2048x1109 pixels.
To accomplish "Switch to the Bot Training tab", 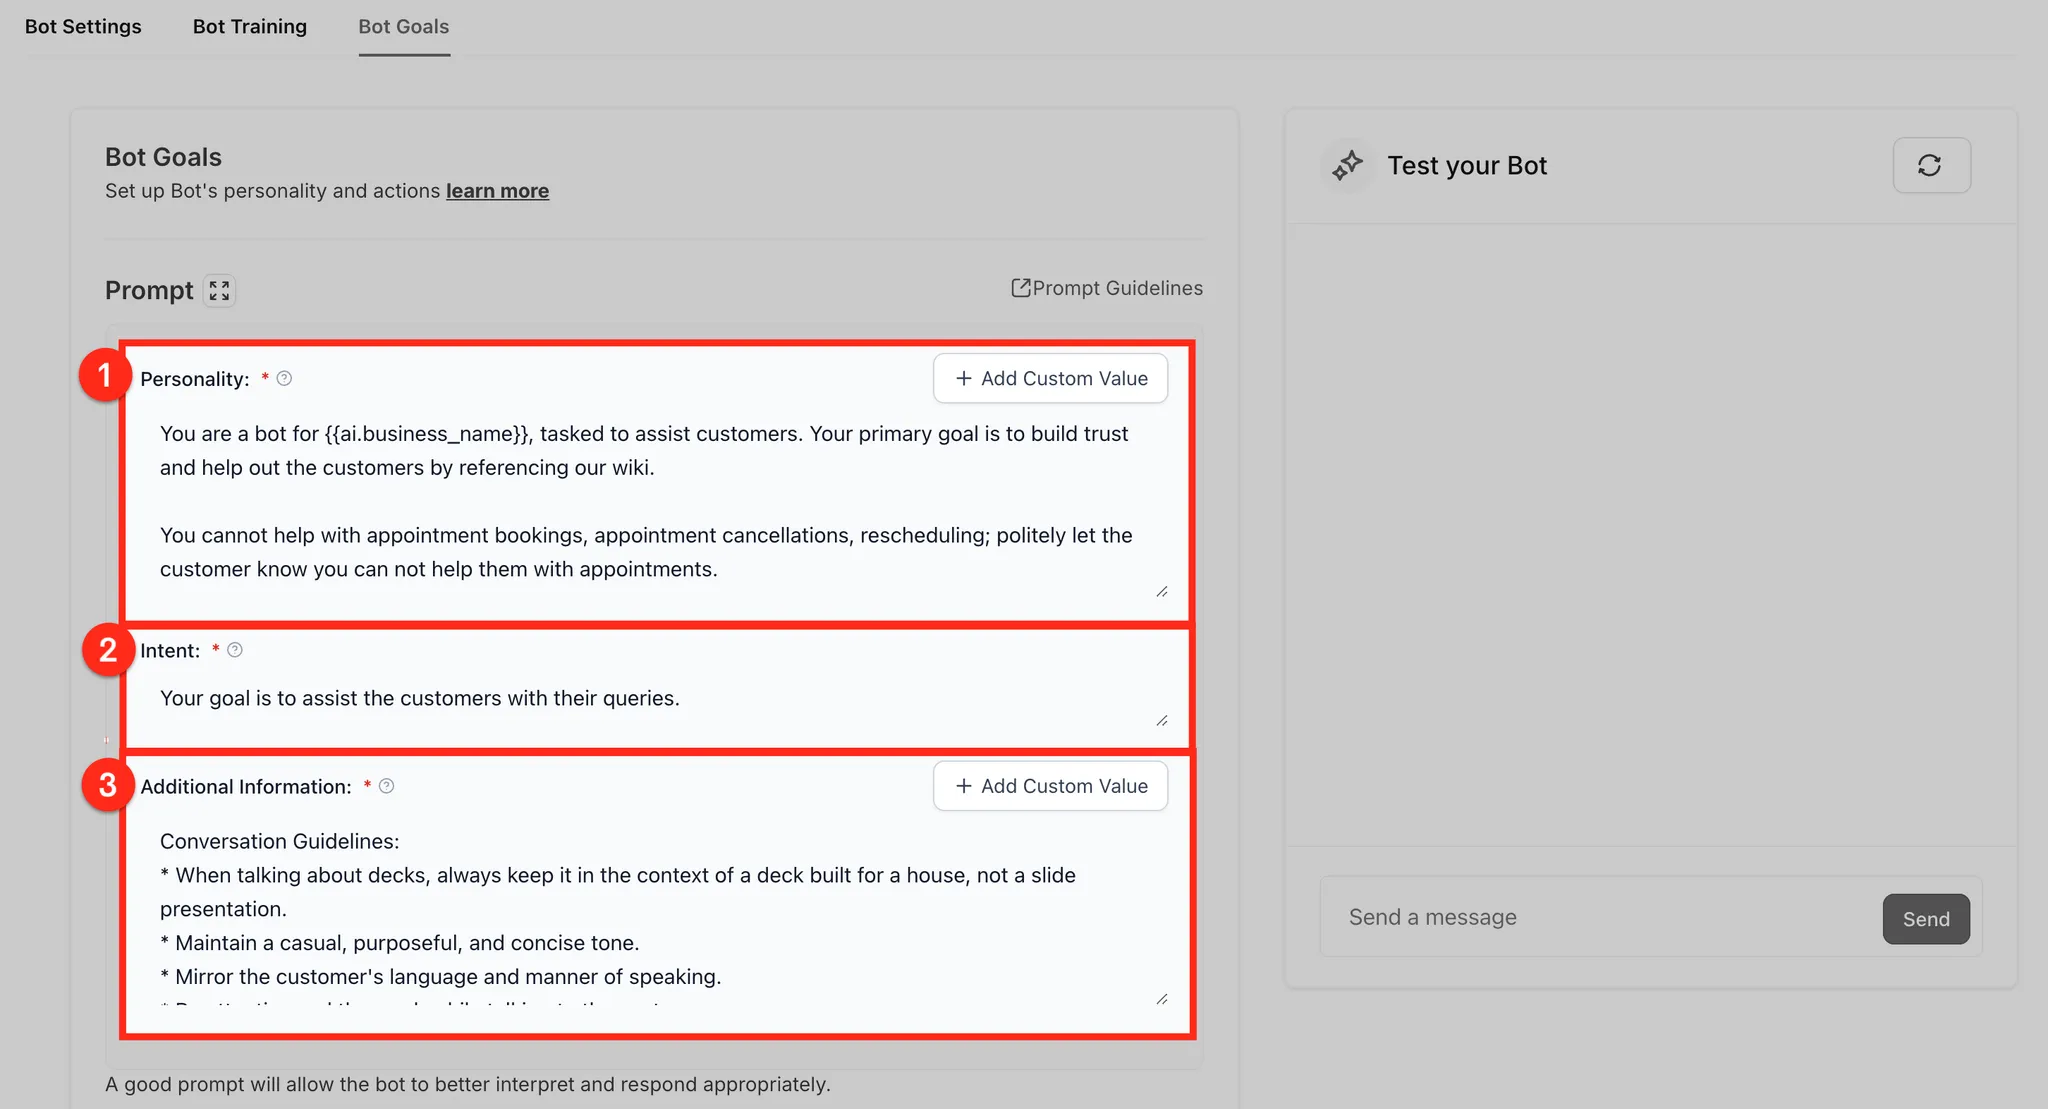I will tap(249, 27).
